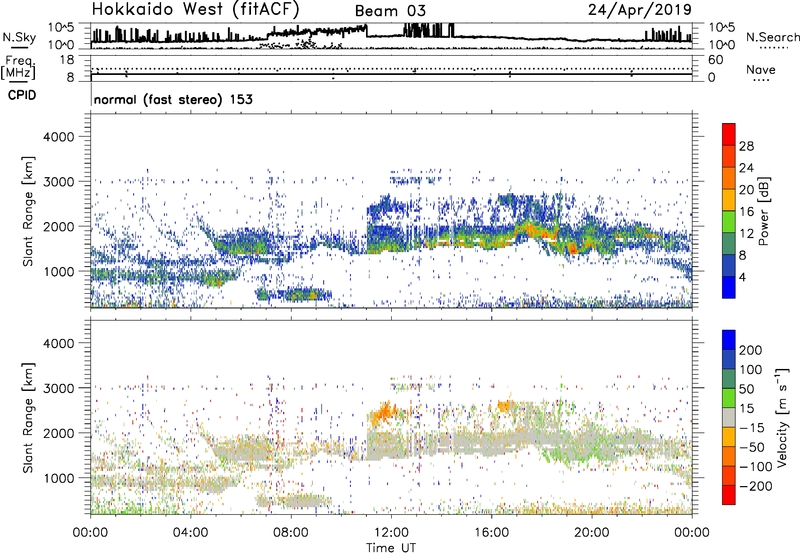Select the gray segment of Velocity color bar
Image resolution: width=800 pixels, height=554 pixels.
click(x=729, y=418)
